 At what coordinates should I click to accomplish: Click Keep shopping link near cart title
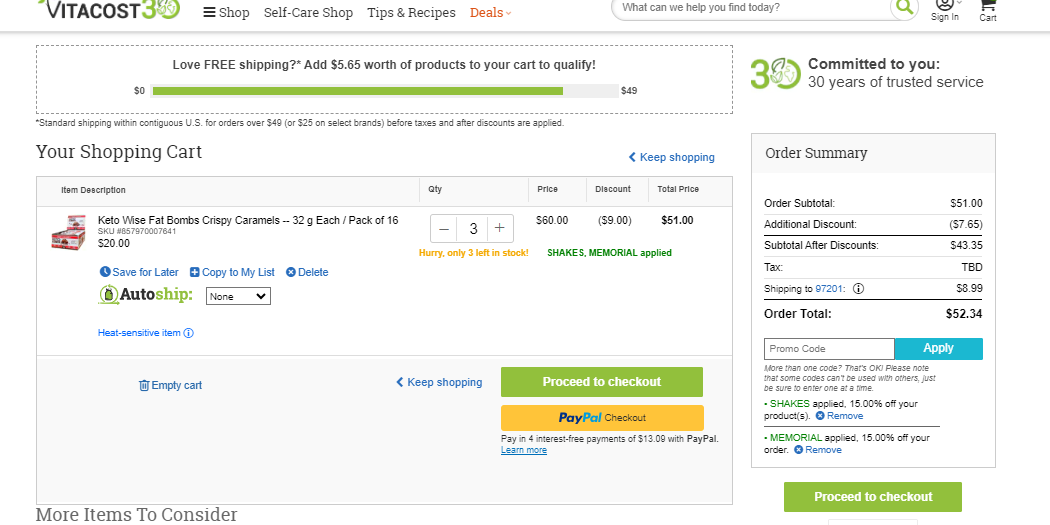(x=671, y=157)
